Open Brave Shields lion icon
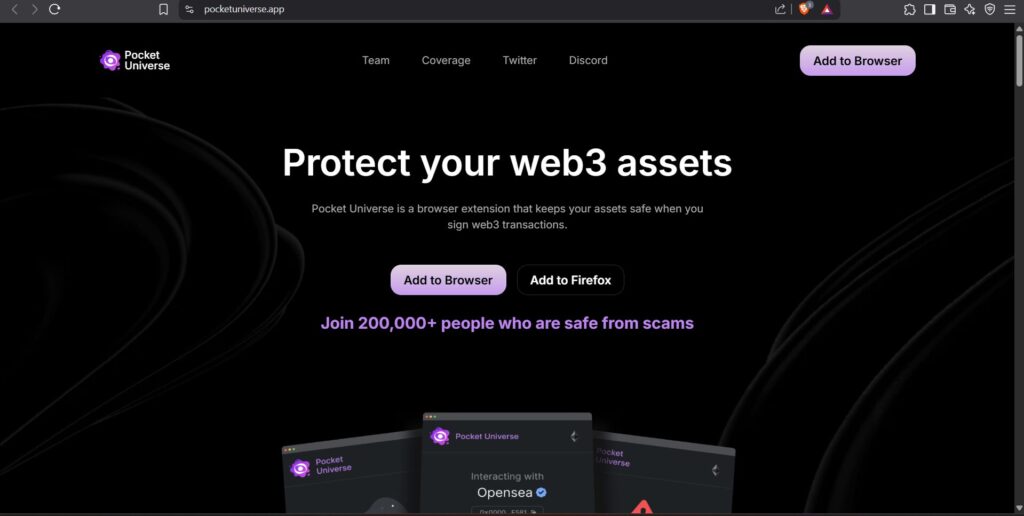This screenshot has width=1024, height=516. tap(805, 9)
